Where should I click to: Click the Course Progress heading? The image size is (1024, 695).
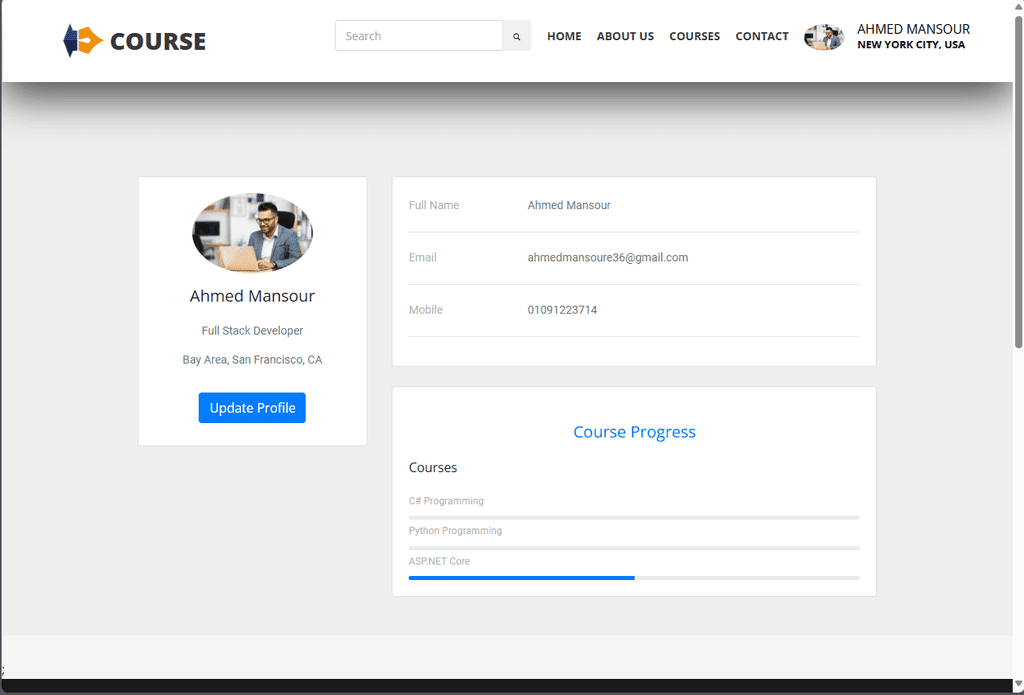click(634, 432)
